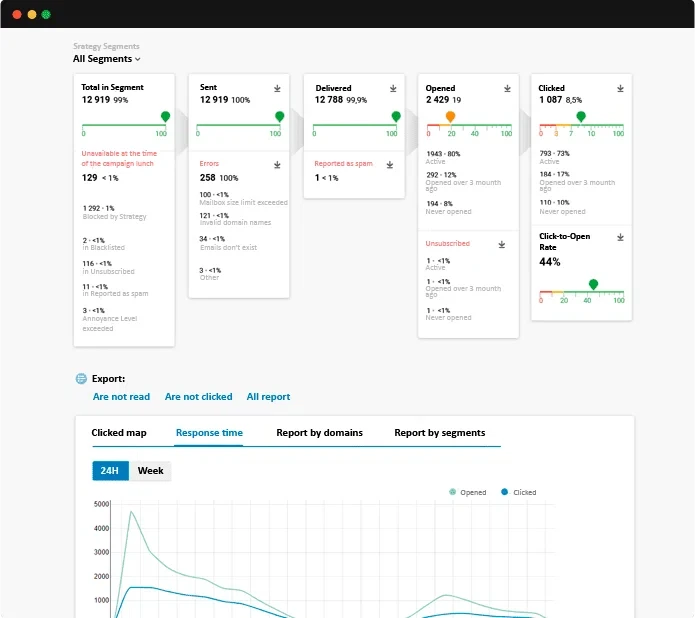Download the Opened card data
The height and width of the screenshot is (618, 695).
[x=507, y=88]
